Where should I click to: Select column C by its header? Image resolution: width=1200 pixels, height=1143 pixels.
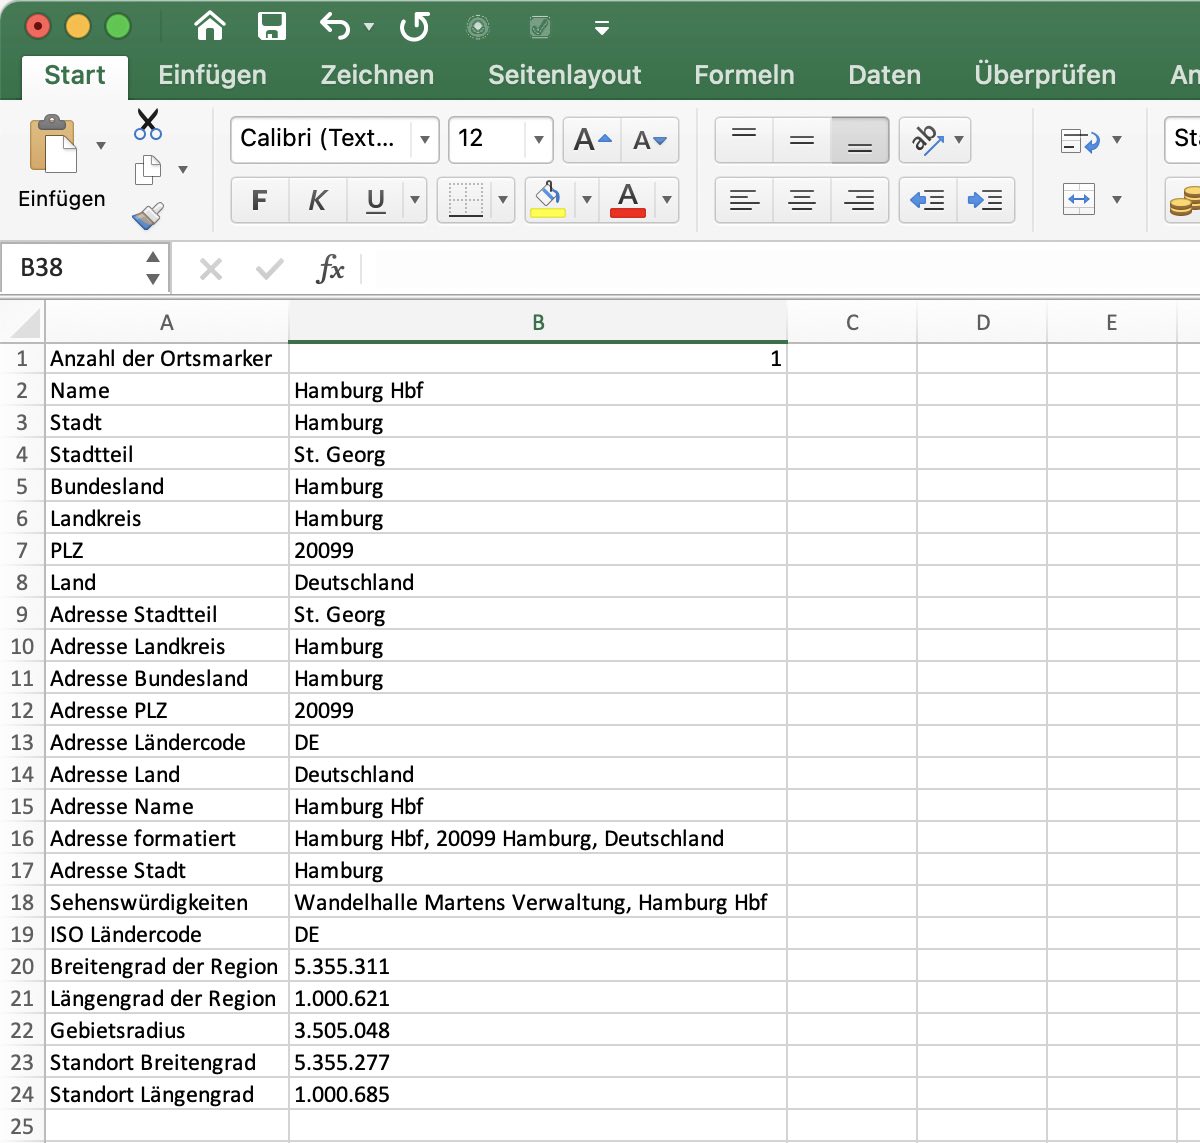pos(852,323)
